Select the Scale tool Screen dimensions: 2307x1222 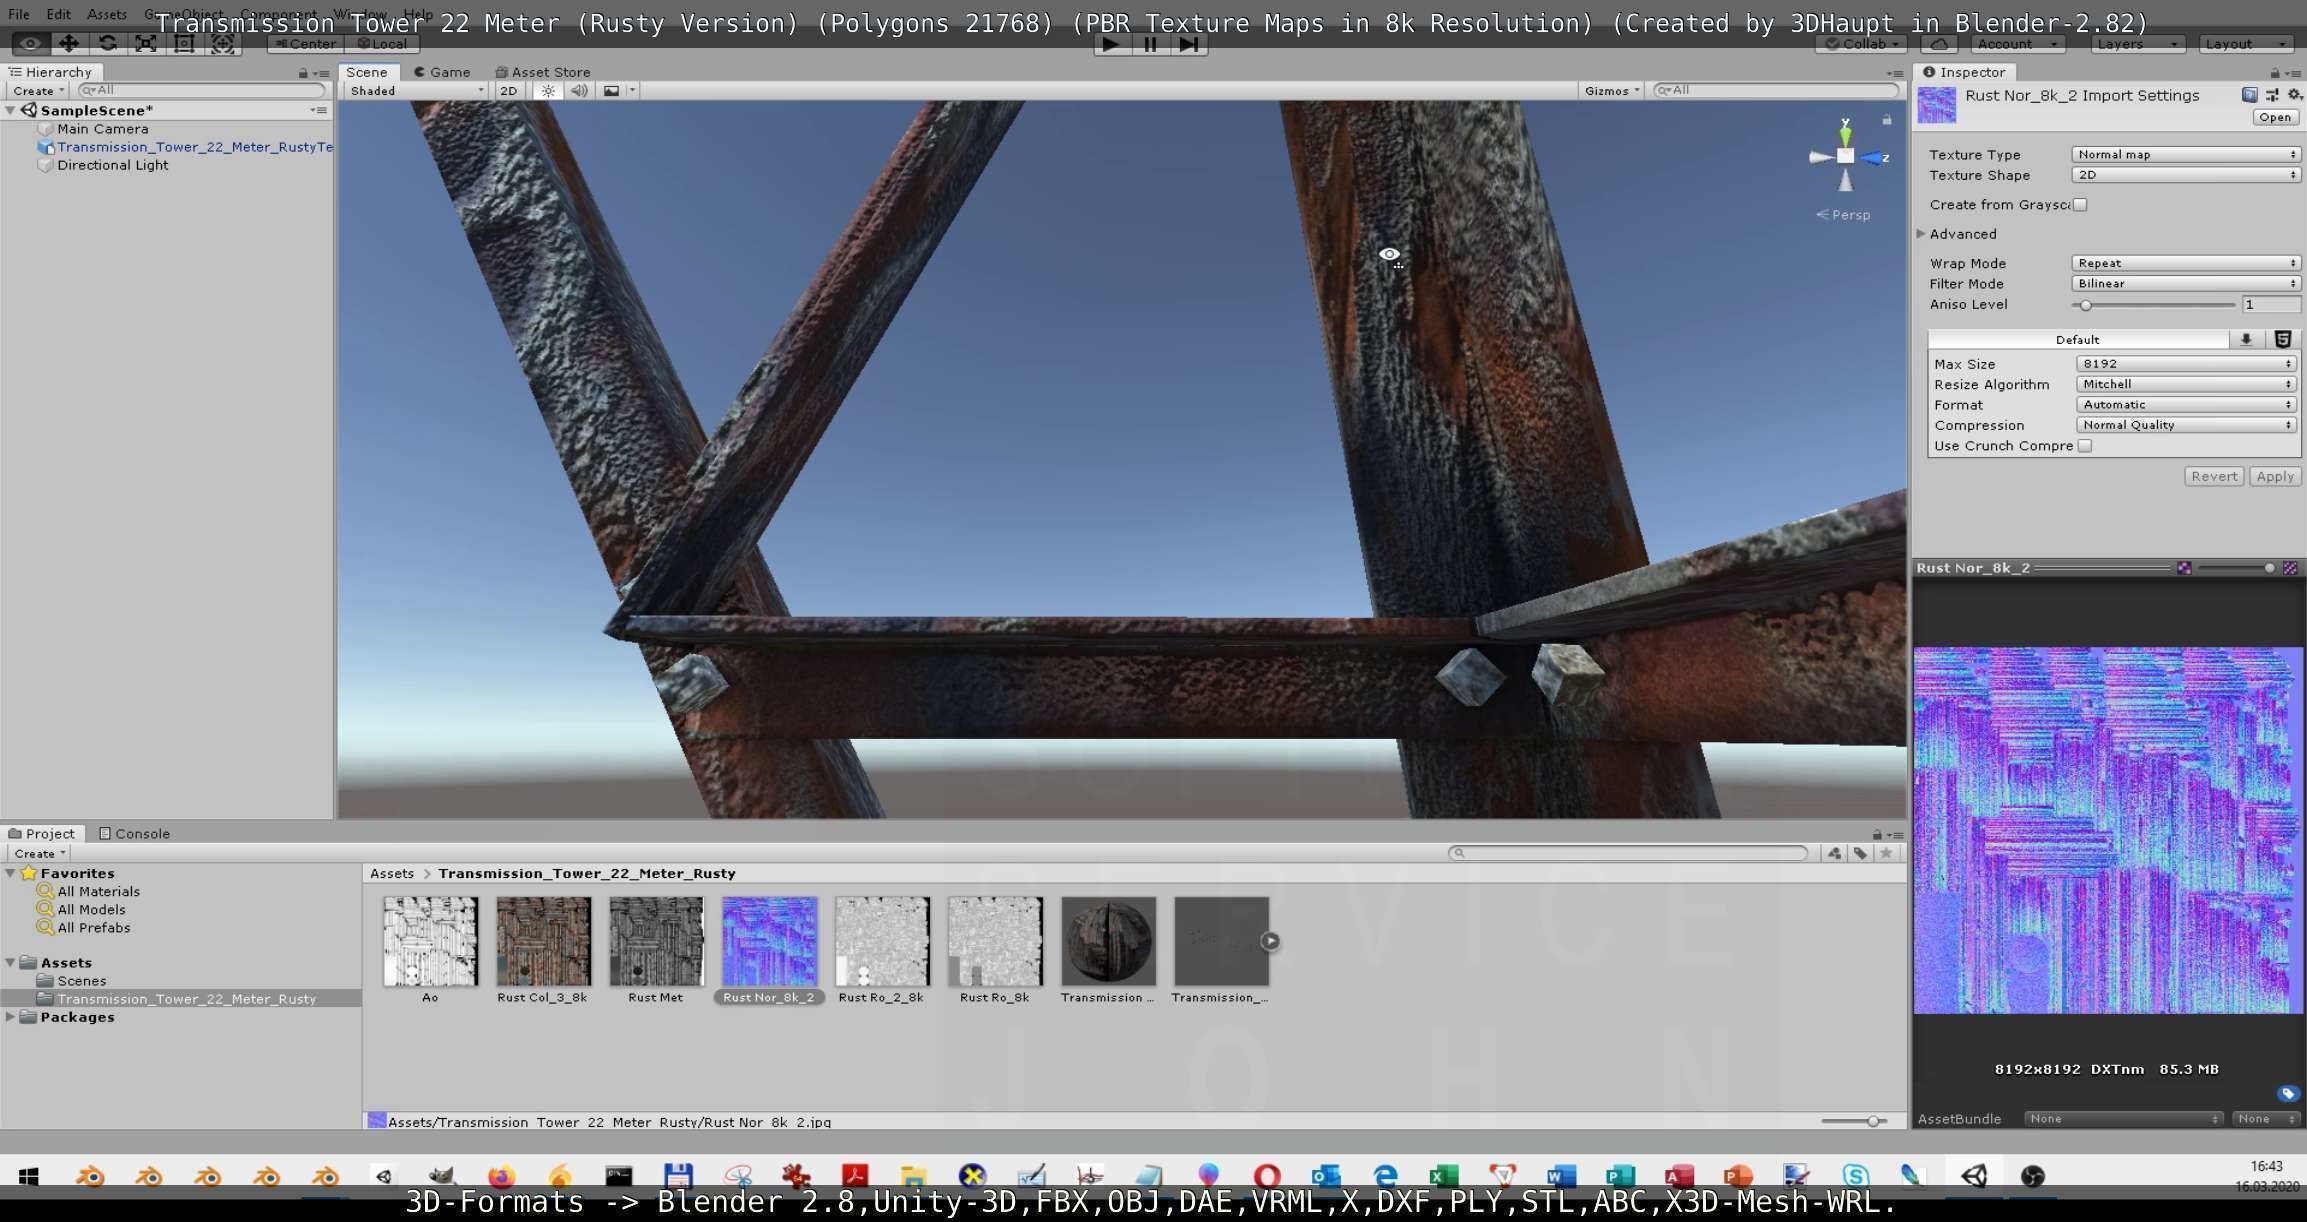pos(145,44)
